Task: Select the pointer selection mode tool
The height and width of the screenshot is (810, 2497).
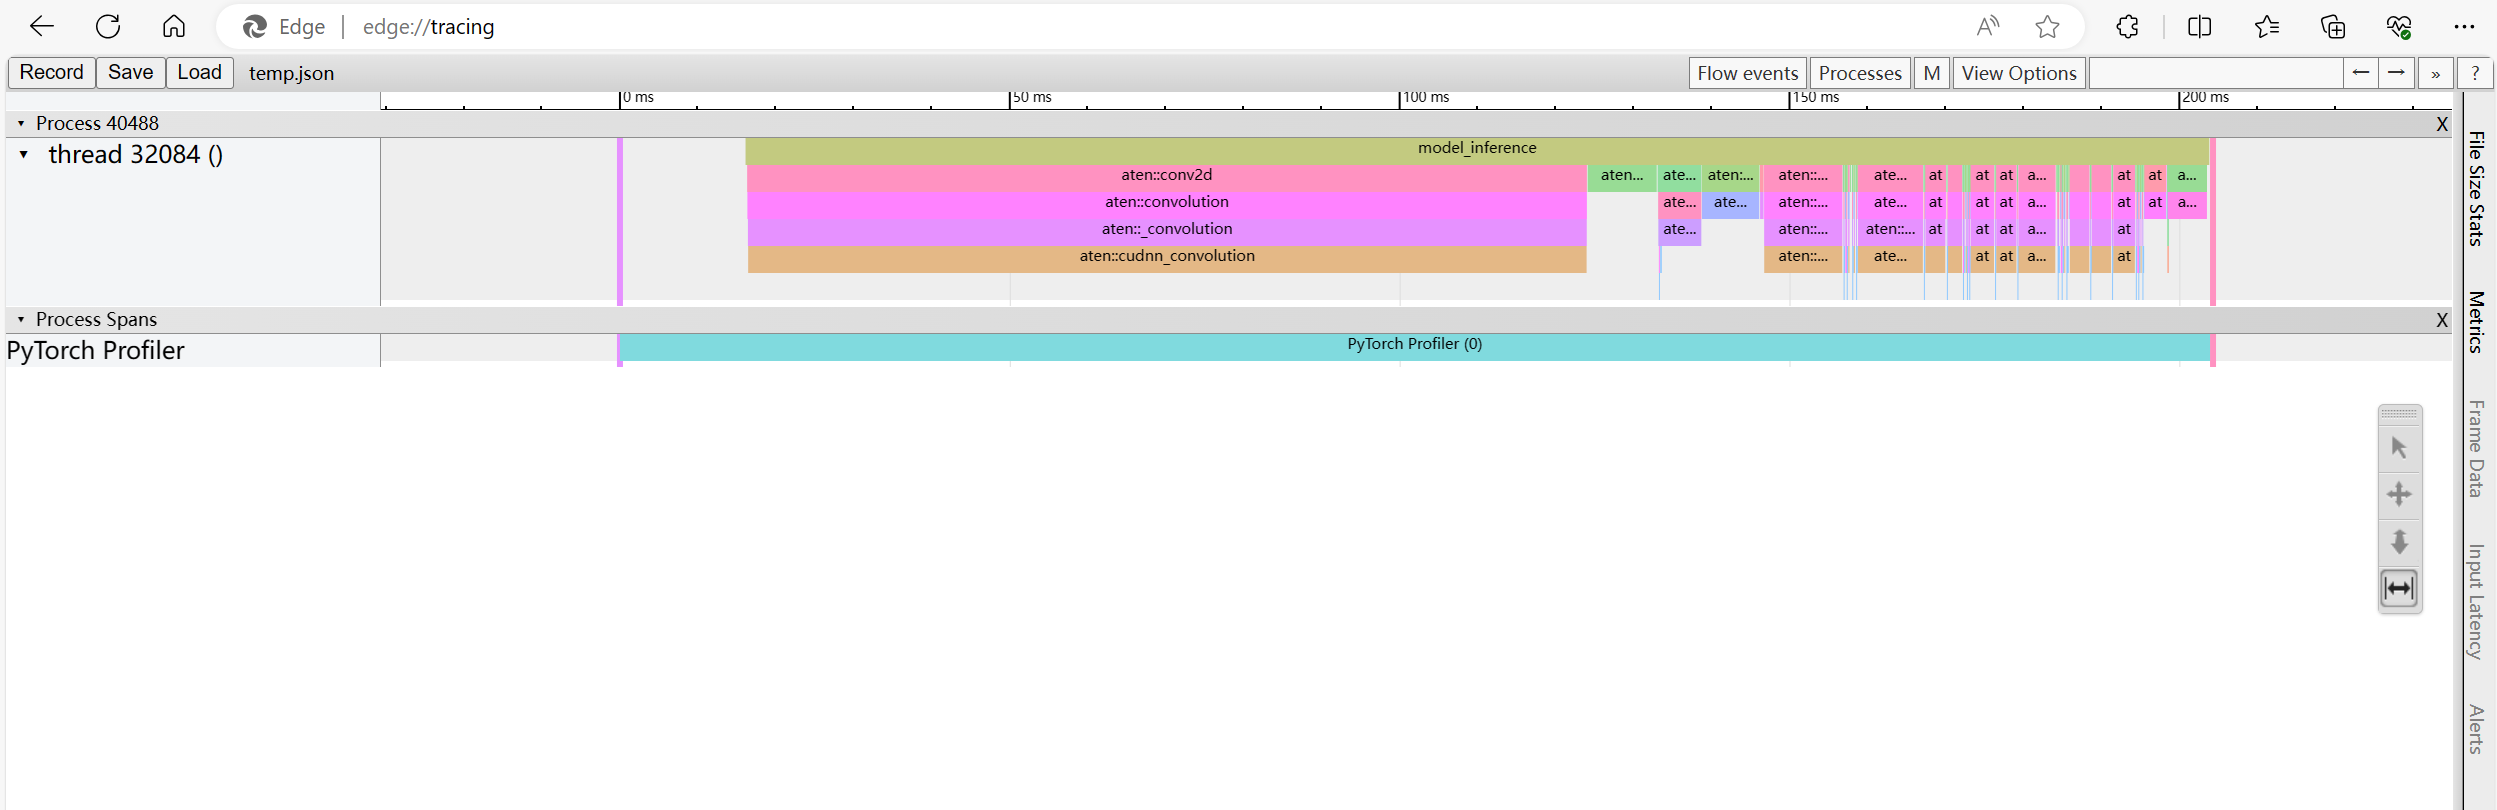Action: point(2399,447)
